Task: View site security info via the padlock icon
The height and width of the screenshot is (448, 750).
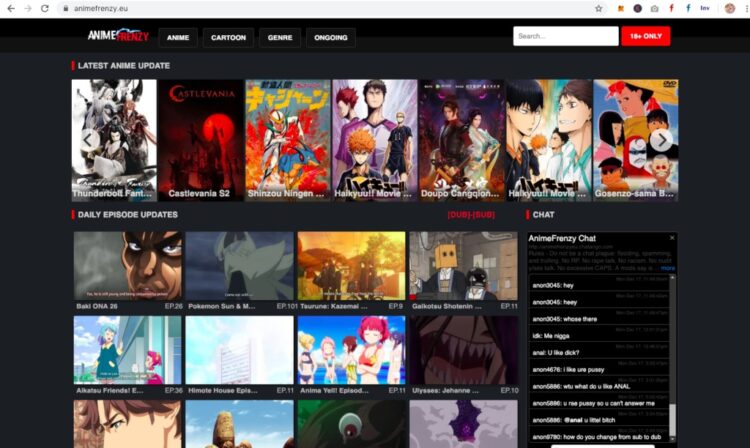Action: [x=66, y=8]
